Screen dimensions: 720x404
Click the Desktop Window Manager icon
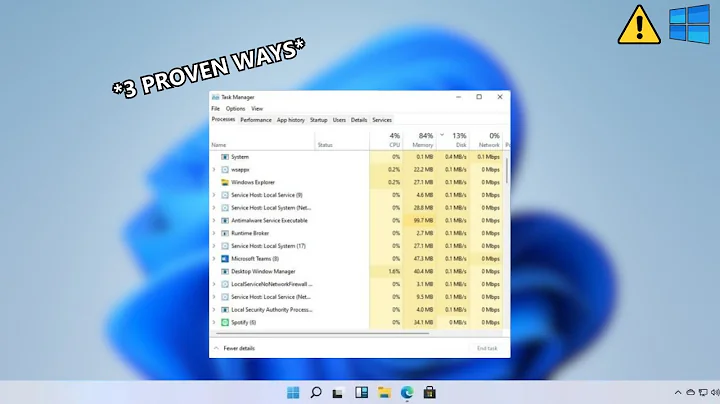click(225, 272)
